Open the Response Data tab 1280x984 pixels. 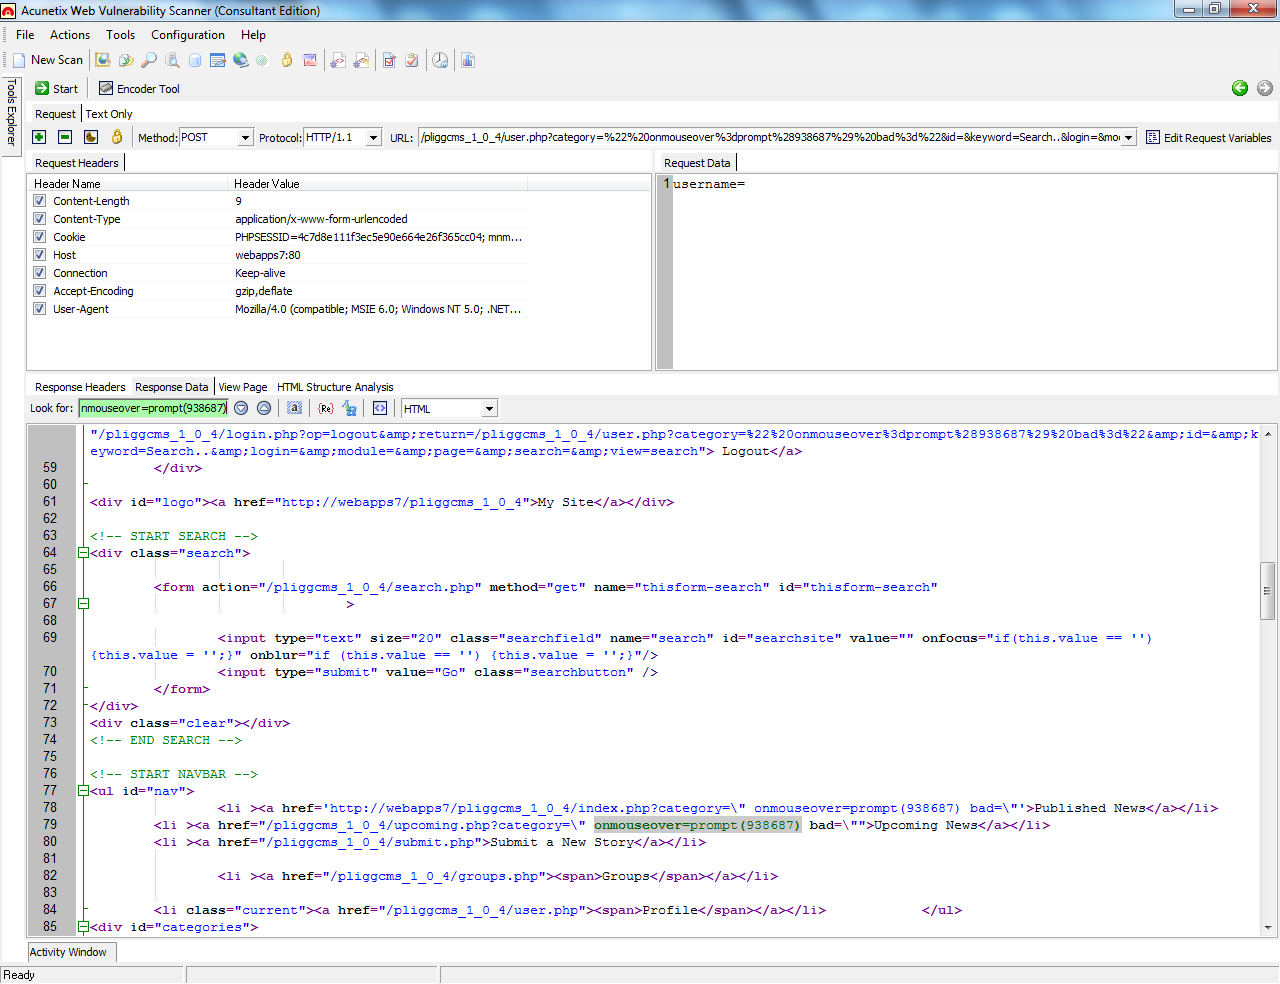point(172,387)
